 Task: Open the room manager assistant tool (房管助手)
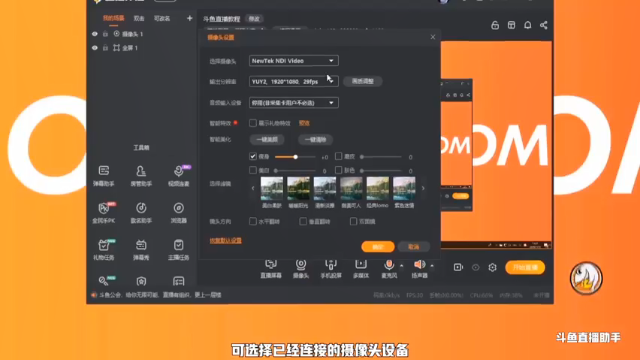141,176
